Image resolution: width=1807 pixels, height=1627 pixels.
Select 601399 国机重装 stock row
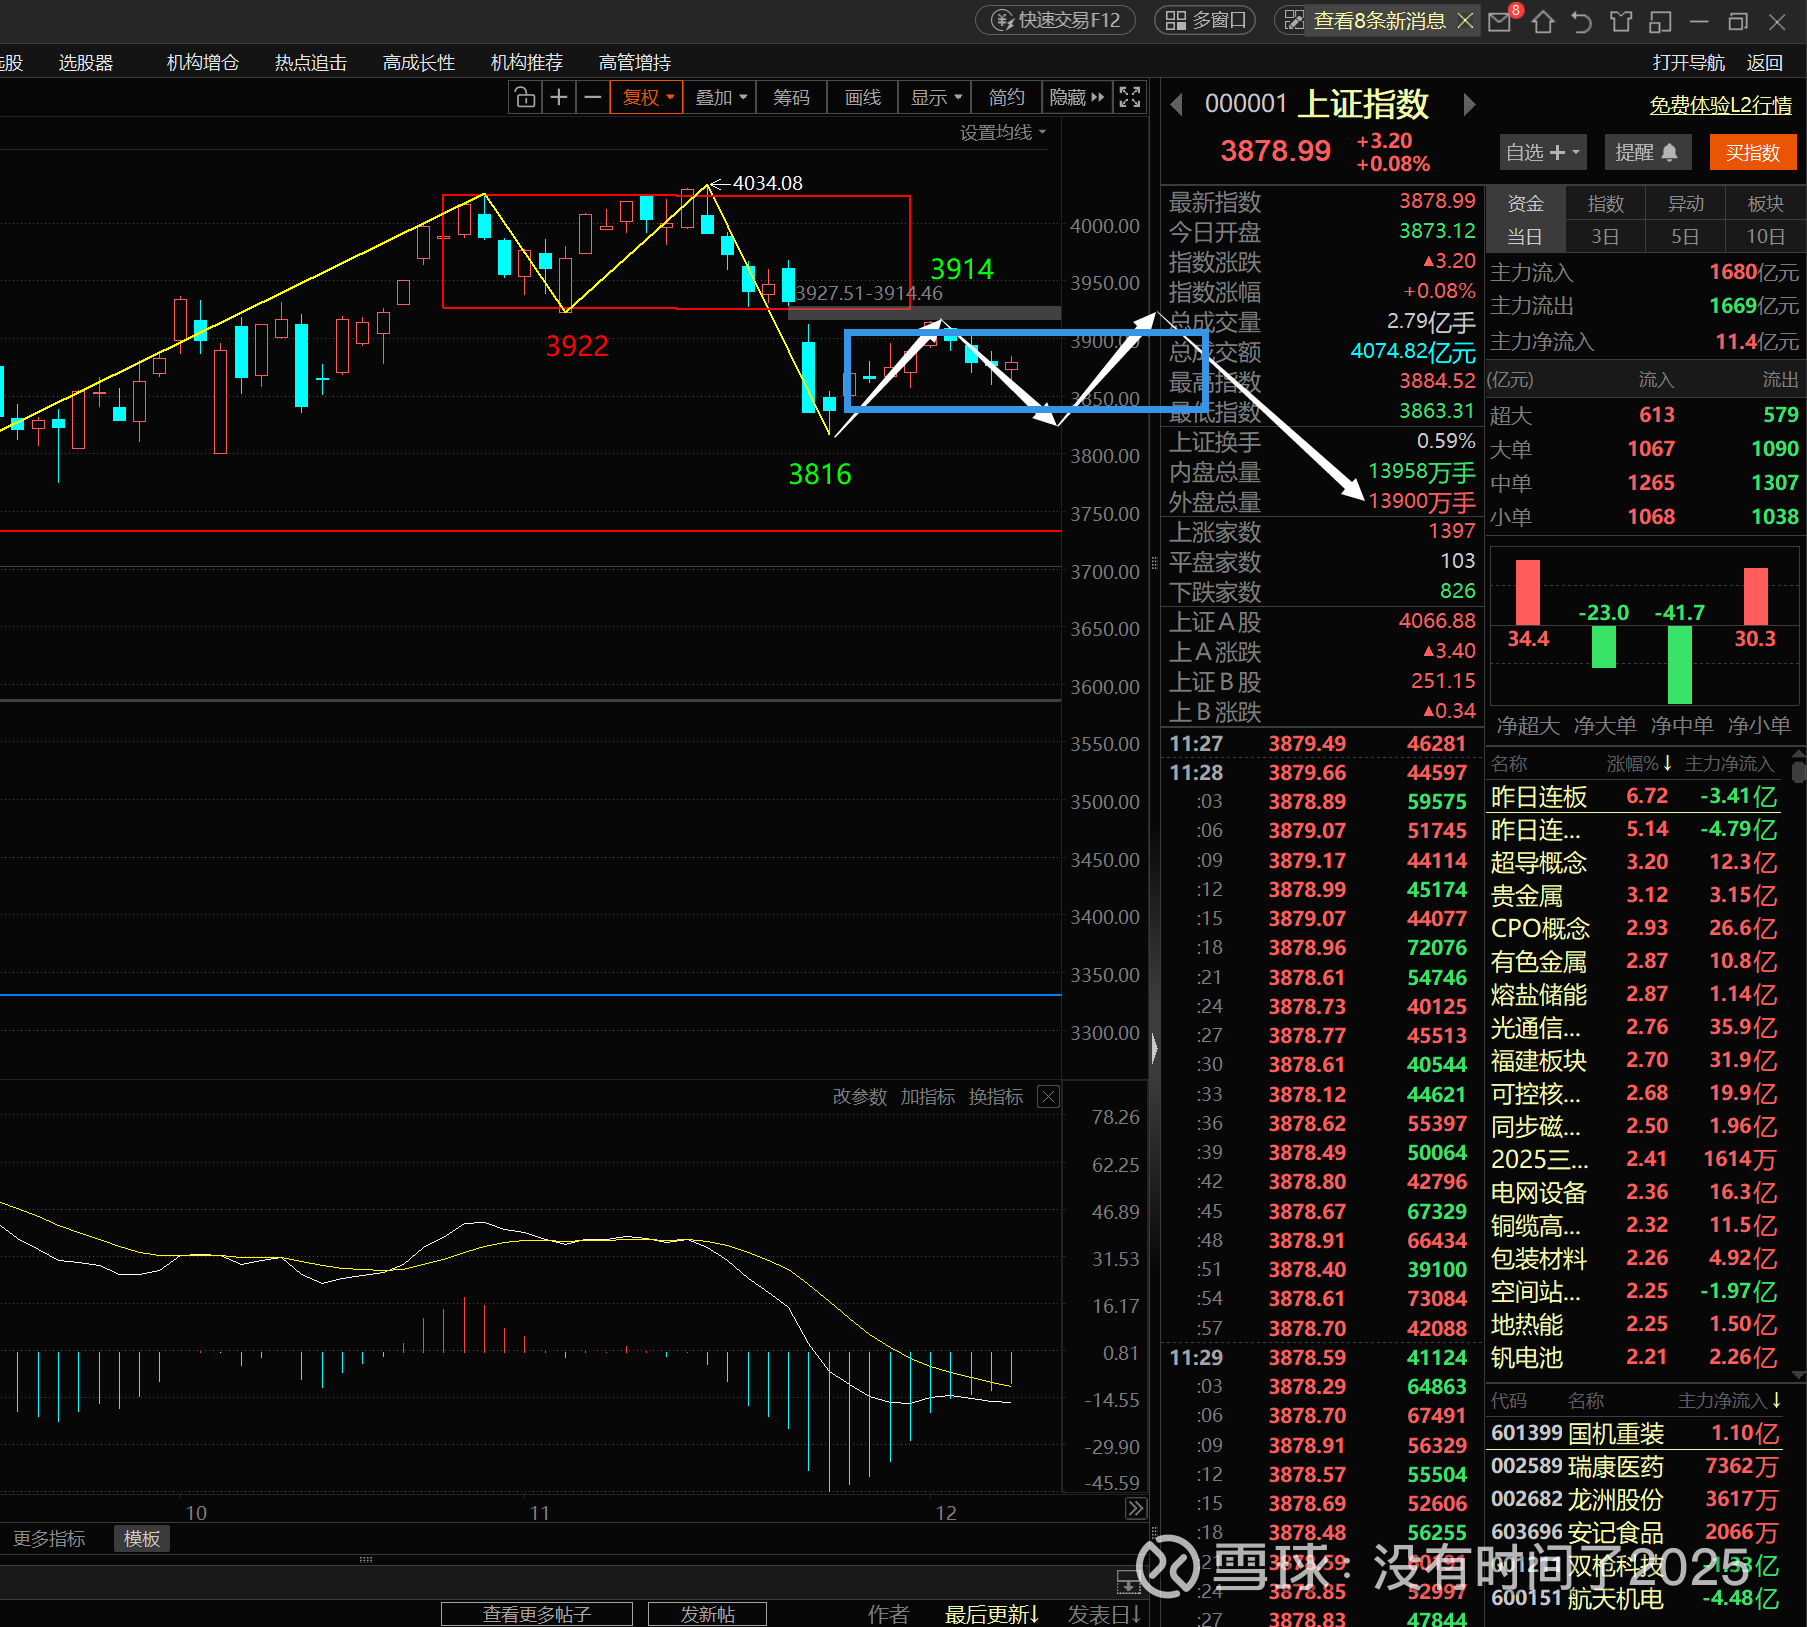1635,1433
